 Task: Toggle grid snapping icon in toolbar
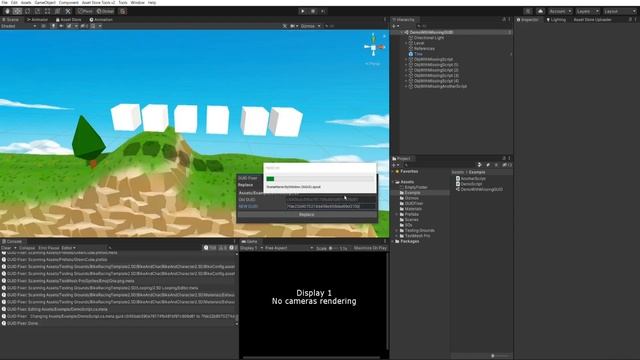point(122,11)
